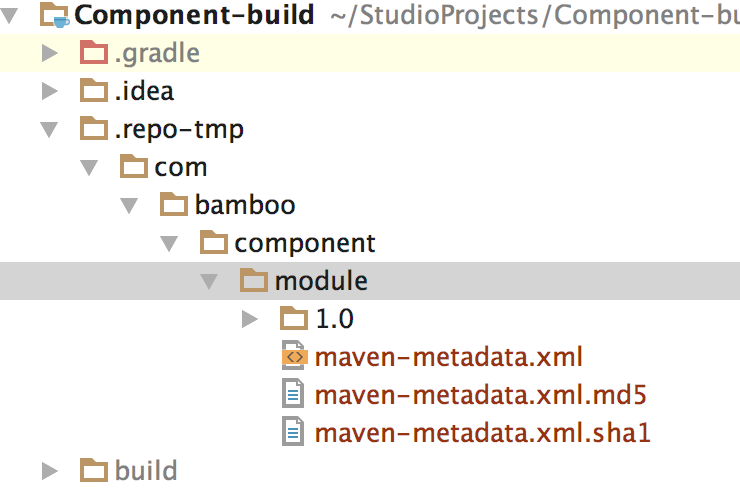Image resolution: width=740 pixels, height=488 pixels.
Task: Click the maven-metadata.xml XML file icon
Action: coord(294,356)
